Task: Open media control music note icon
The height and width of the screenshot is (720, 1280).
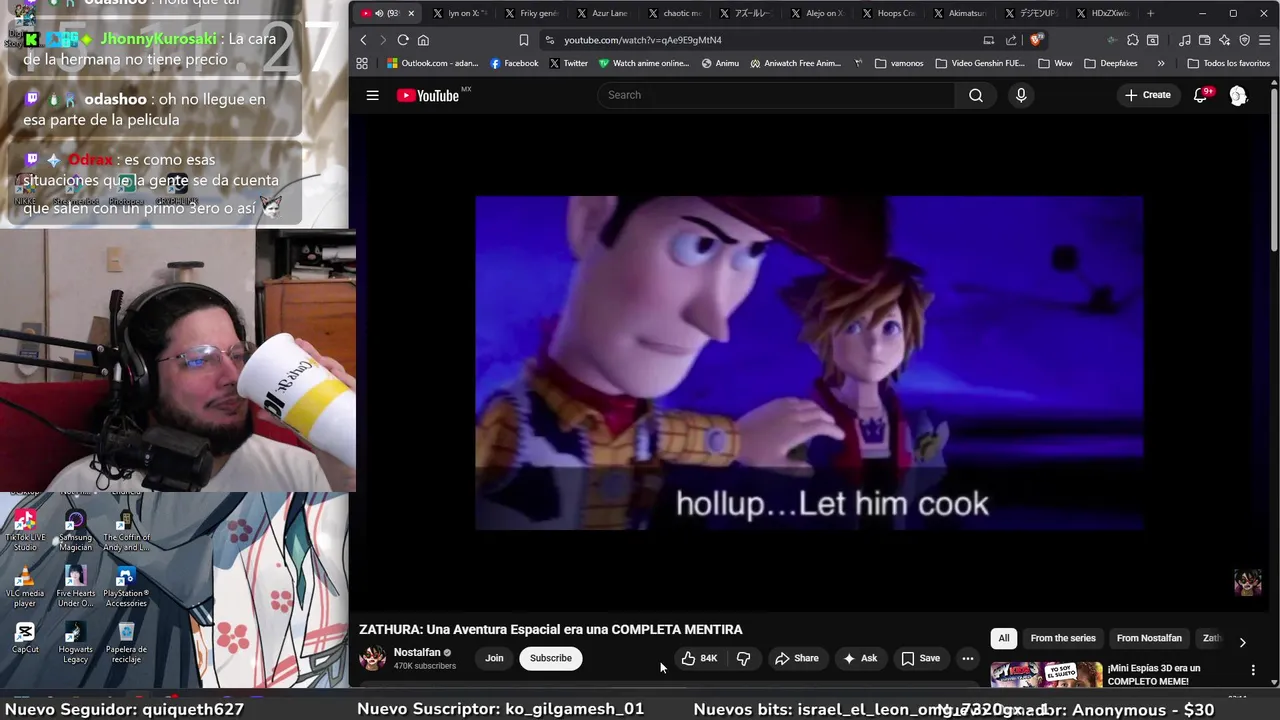Action: coord(1184,40)
